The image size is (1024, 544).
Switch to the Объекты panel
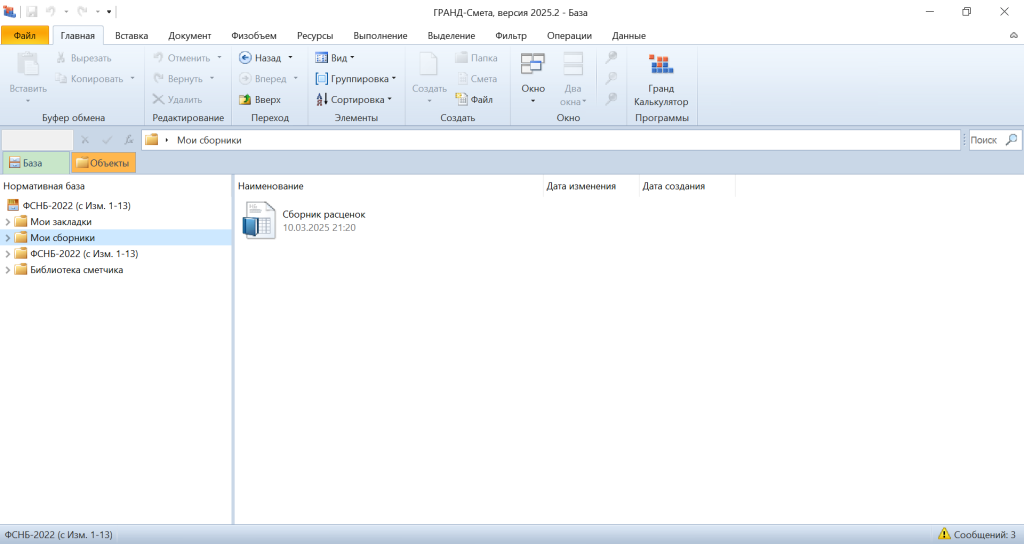click(x=103, y=163)
